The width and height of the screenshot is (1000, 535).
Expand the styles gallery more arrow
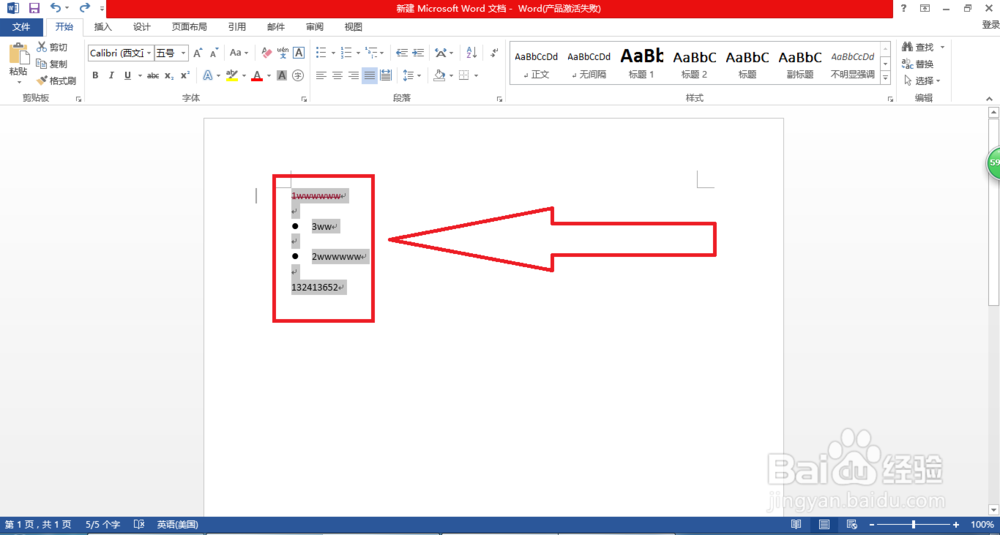click(x=885, y=78)
